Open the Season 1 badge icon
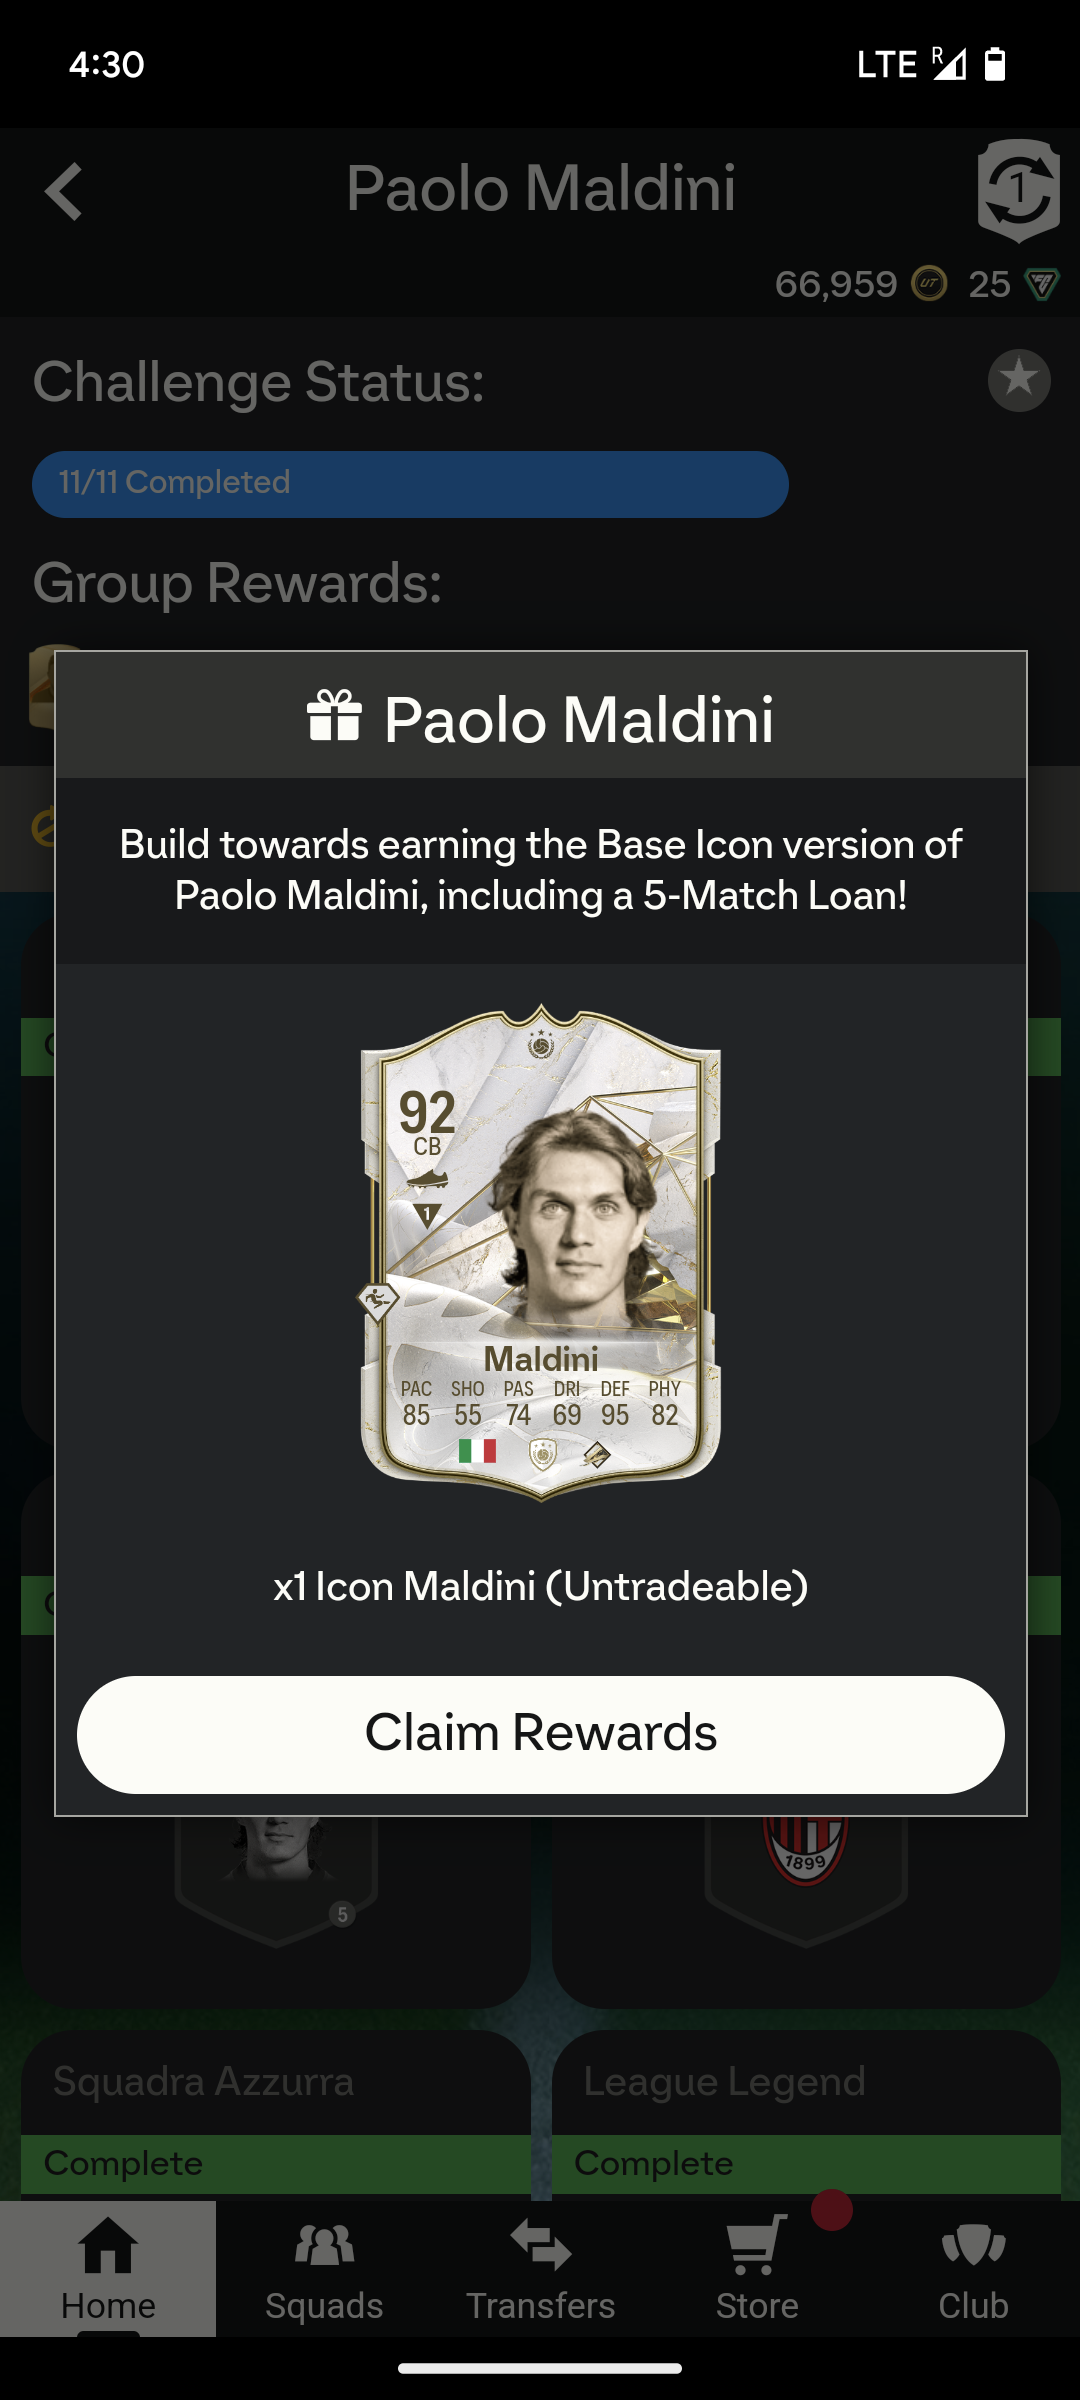The width and height of the screenshot is (1080, 2400). coord(1018,190)
